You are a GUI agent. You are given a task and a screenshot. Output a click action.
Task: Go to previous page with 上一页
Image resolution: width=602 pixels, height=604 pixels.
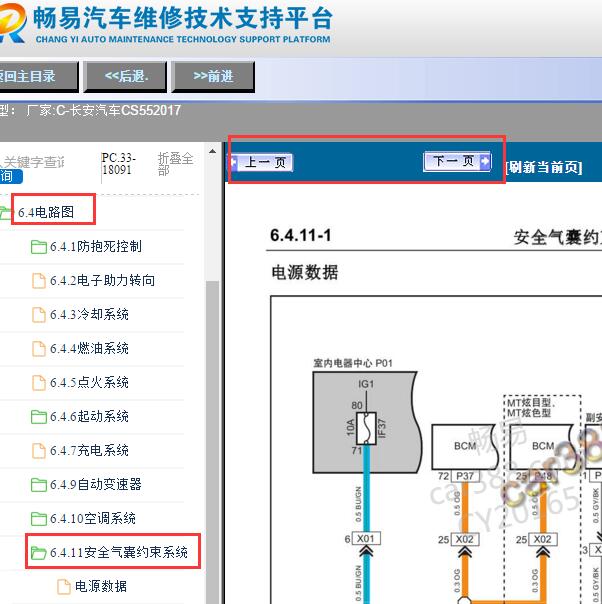(x=262, y=162)
